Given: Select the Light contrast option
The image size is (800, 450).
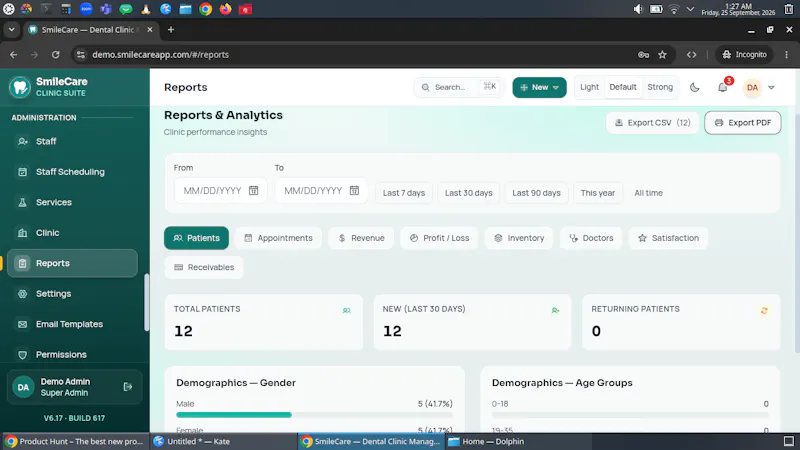Looking at the screenshot, I should (x=589, y=87).
